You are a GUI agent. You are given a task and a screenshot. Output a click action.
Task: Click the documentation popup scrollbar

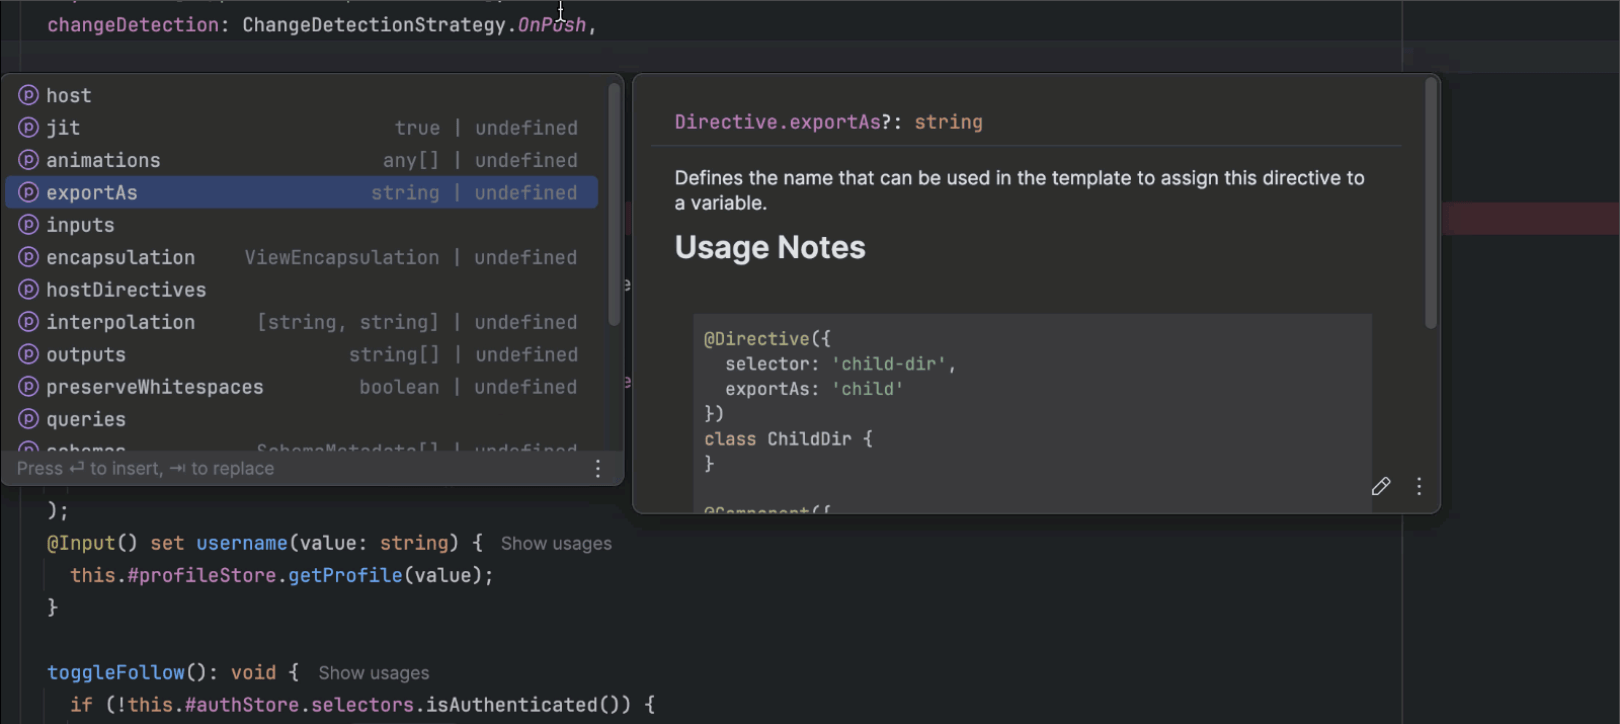[1431, 200]
